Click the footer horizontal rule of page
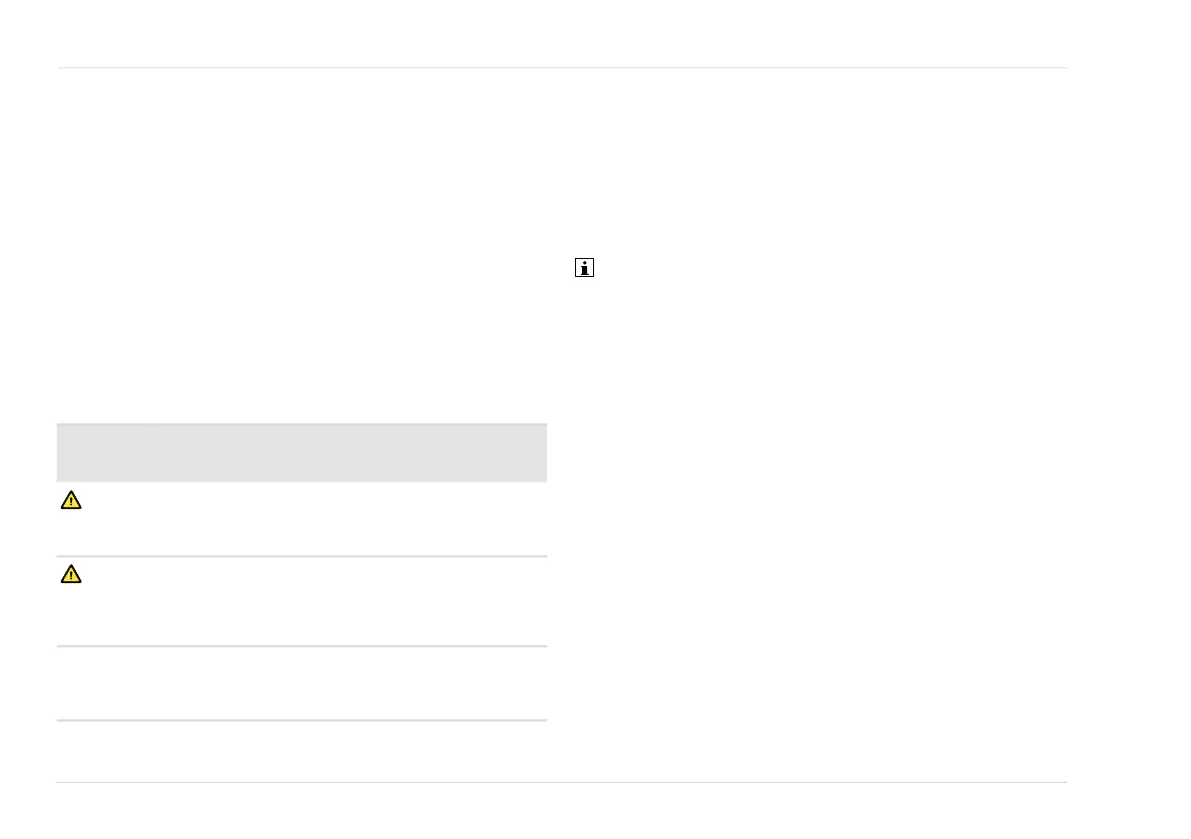 tap(561, 782)
